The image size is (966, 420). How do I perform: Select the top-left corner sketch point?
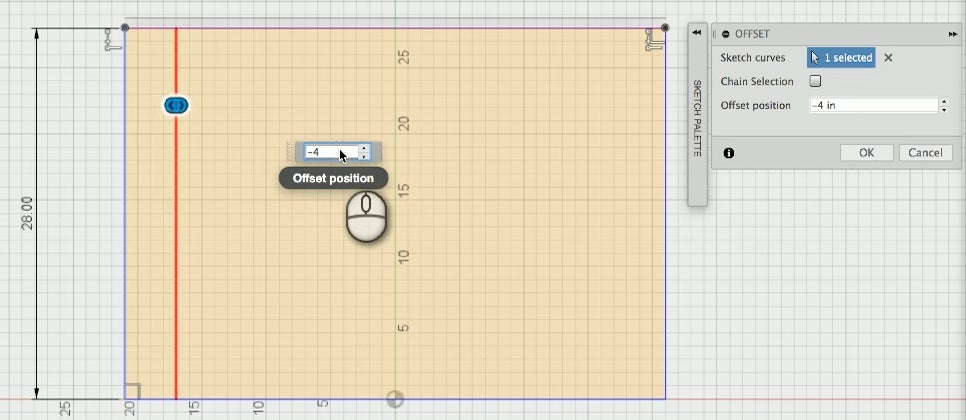click(x=124, y=28)
